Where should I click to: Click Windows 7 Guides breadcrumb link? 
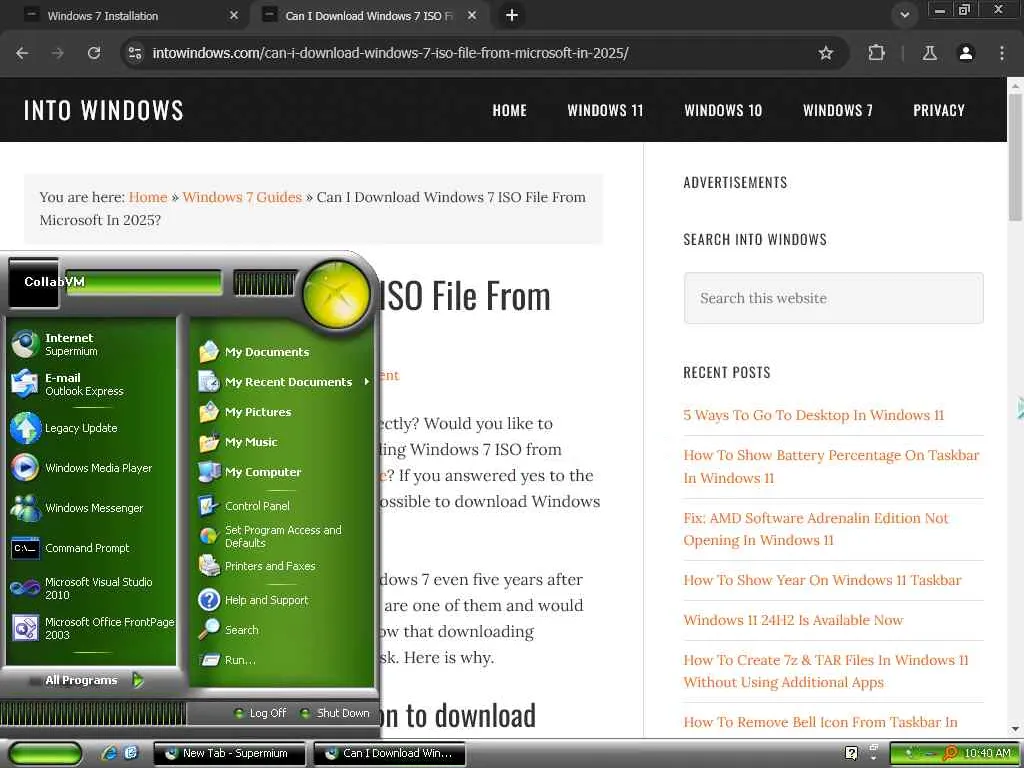click(242, 197)
